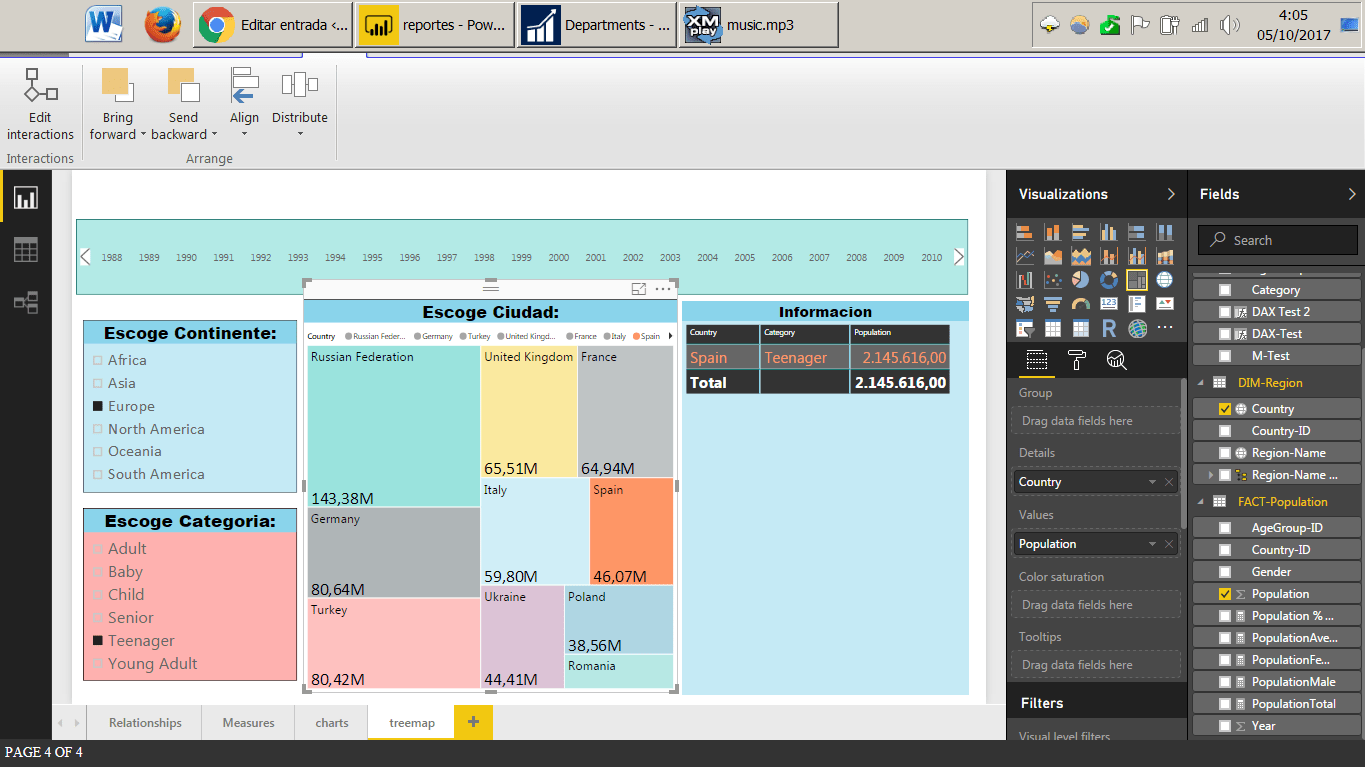The image size is (1365, 767).
Task: Select the scatter chart visualization
Action: pos(1053,280)
